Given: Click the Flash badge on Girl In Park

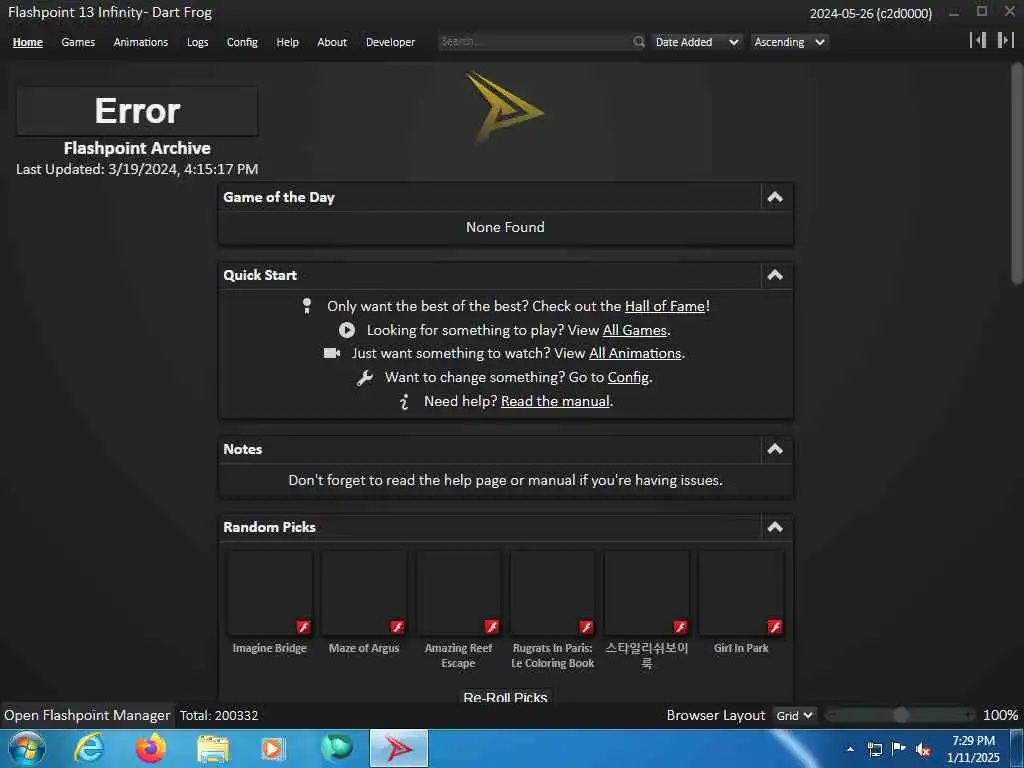Looking at the screenshot, I should pos(775,627).
